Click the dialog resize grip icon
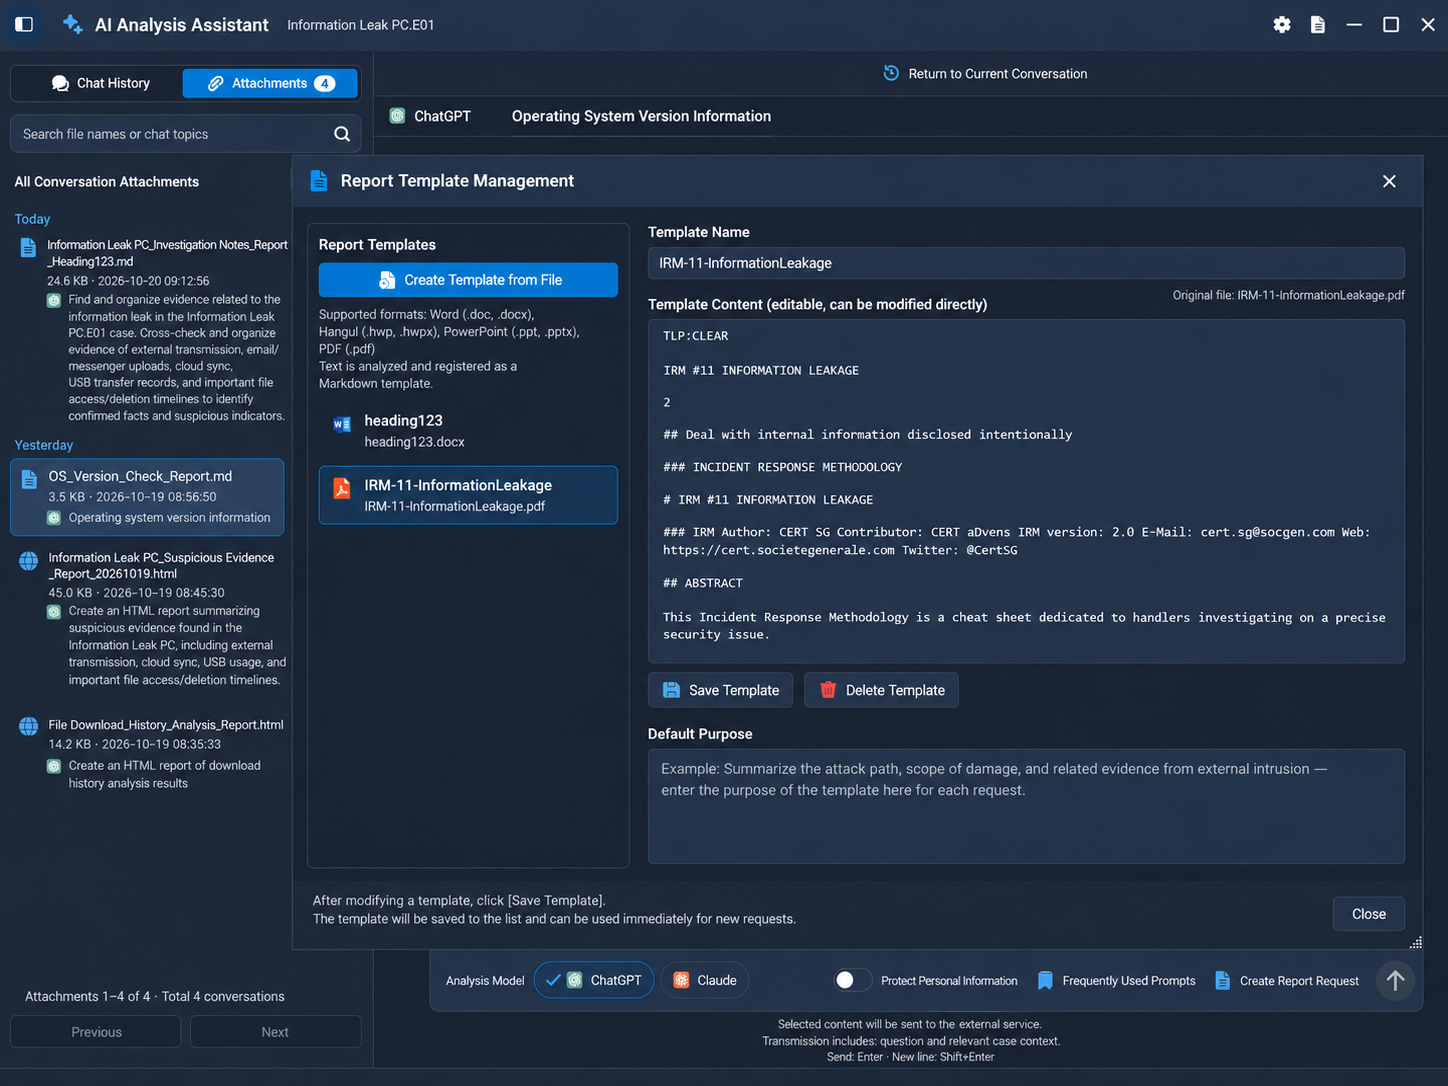The height and width of the screenshot is (1086, 1448). [x=1416, y=942]
